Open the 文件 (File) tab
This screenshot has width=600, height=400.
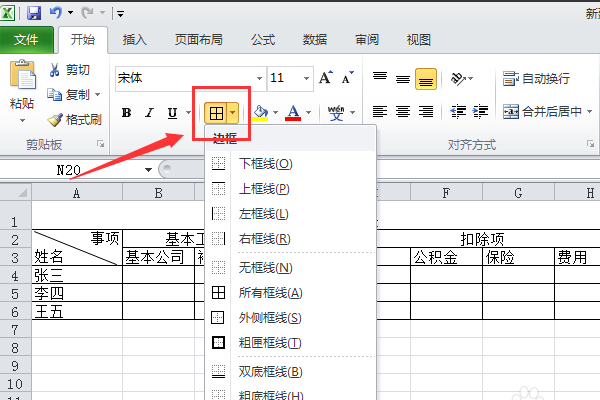point(26,39)
